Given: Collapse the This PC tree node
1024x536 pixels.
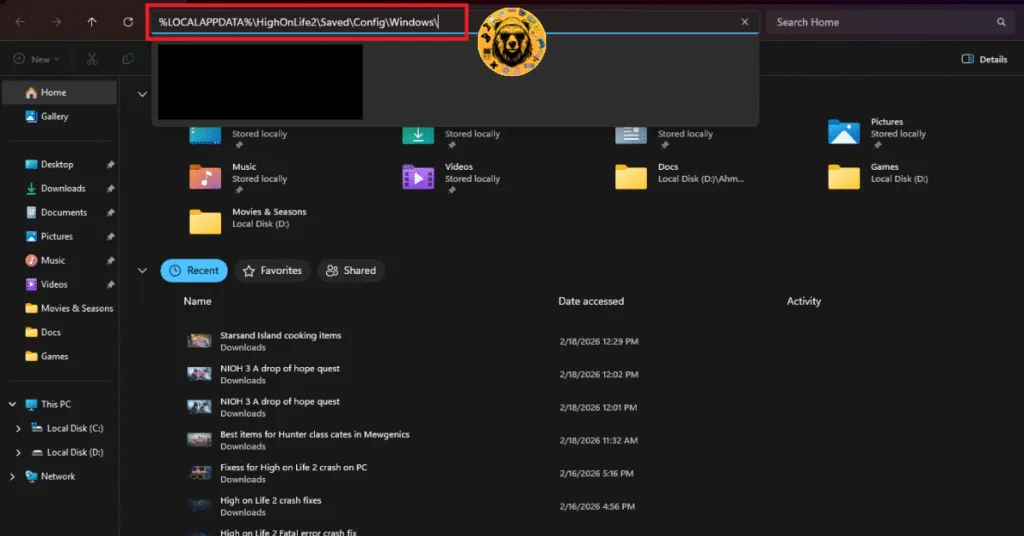Looking at the screenshot, I should click(12, 404).
